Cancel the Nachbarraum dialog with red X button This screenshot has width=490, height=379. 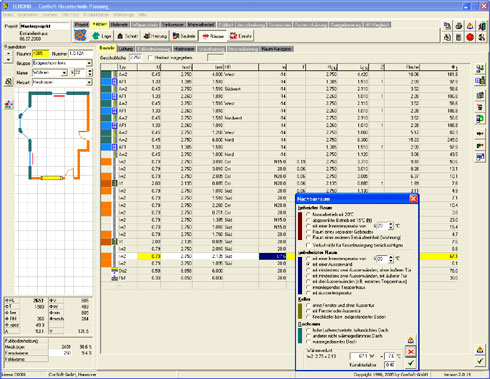pyautogui.click(x=411, y=352)
